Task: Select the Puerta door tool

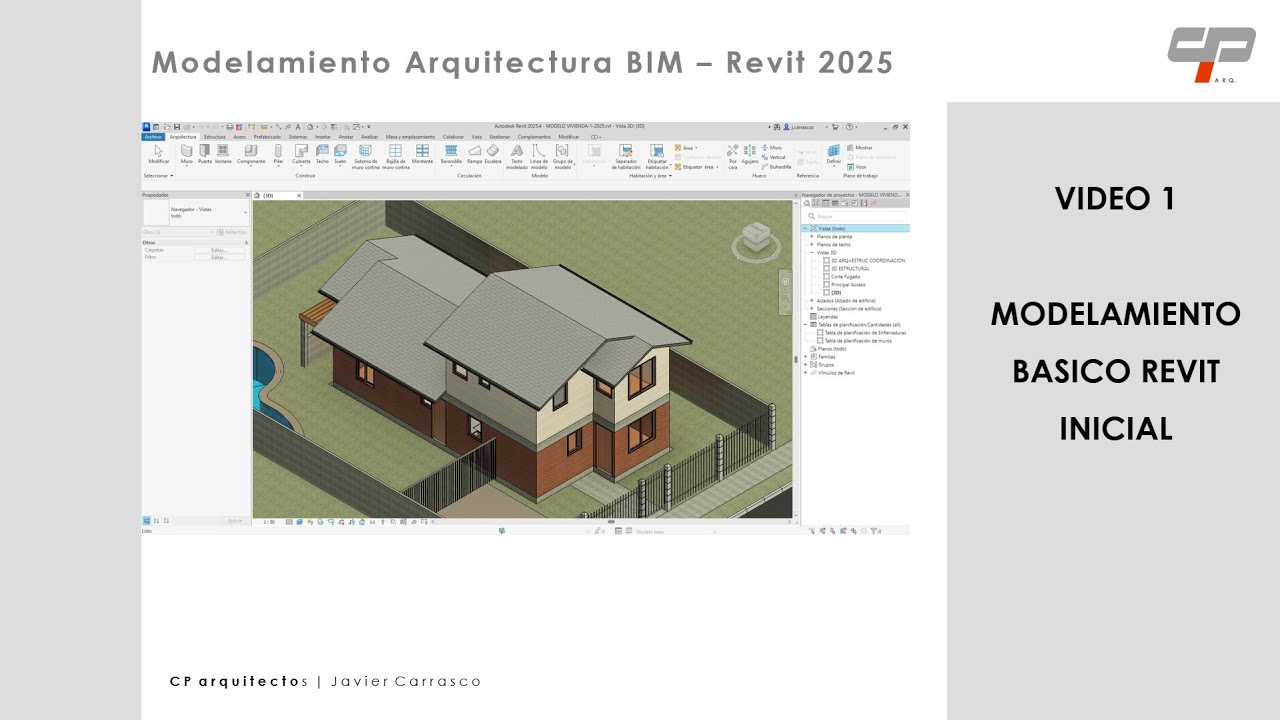Action: (204, 153)
